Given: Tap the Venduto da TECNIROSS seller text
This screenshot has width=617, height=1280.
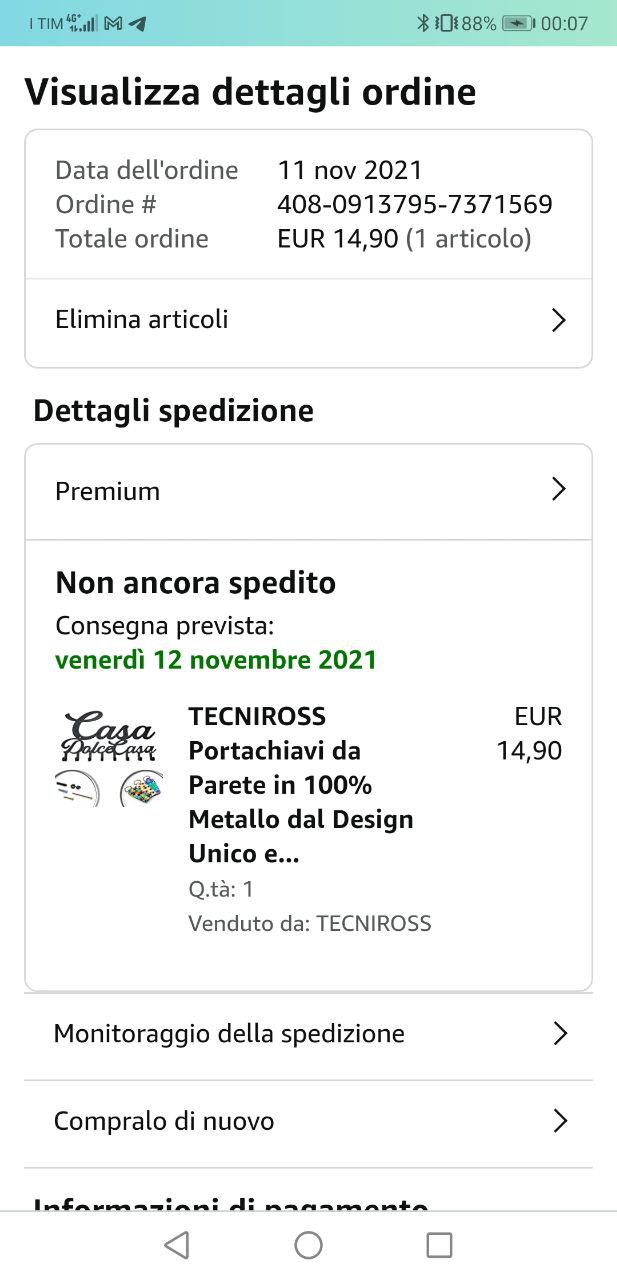Looking at the screenshot, I should pyautogui.click(x=310, y=924).
